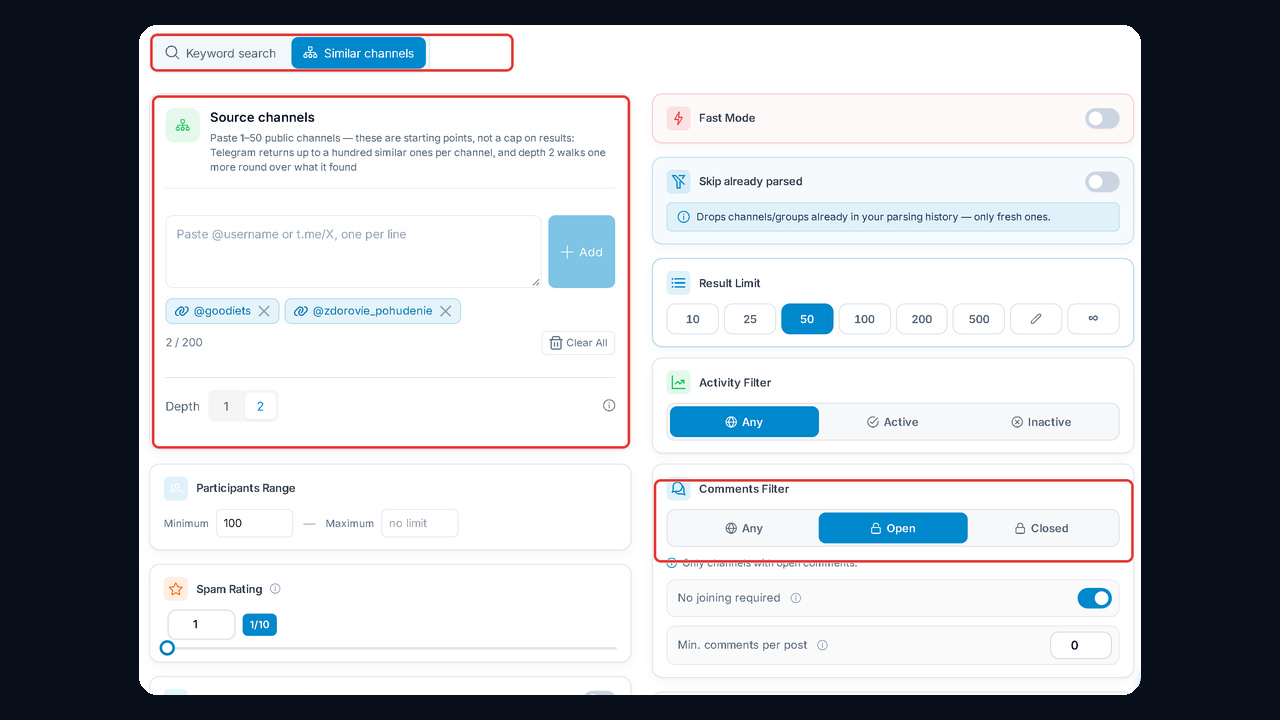Click the Result Limit list icon
Image resolution: width=1280 pixels, height=720 pixels.
coord(679,283)
